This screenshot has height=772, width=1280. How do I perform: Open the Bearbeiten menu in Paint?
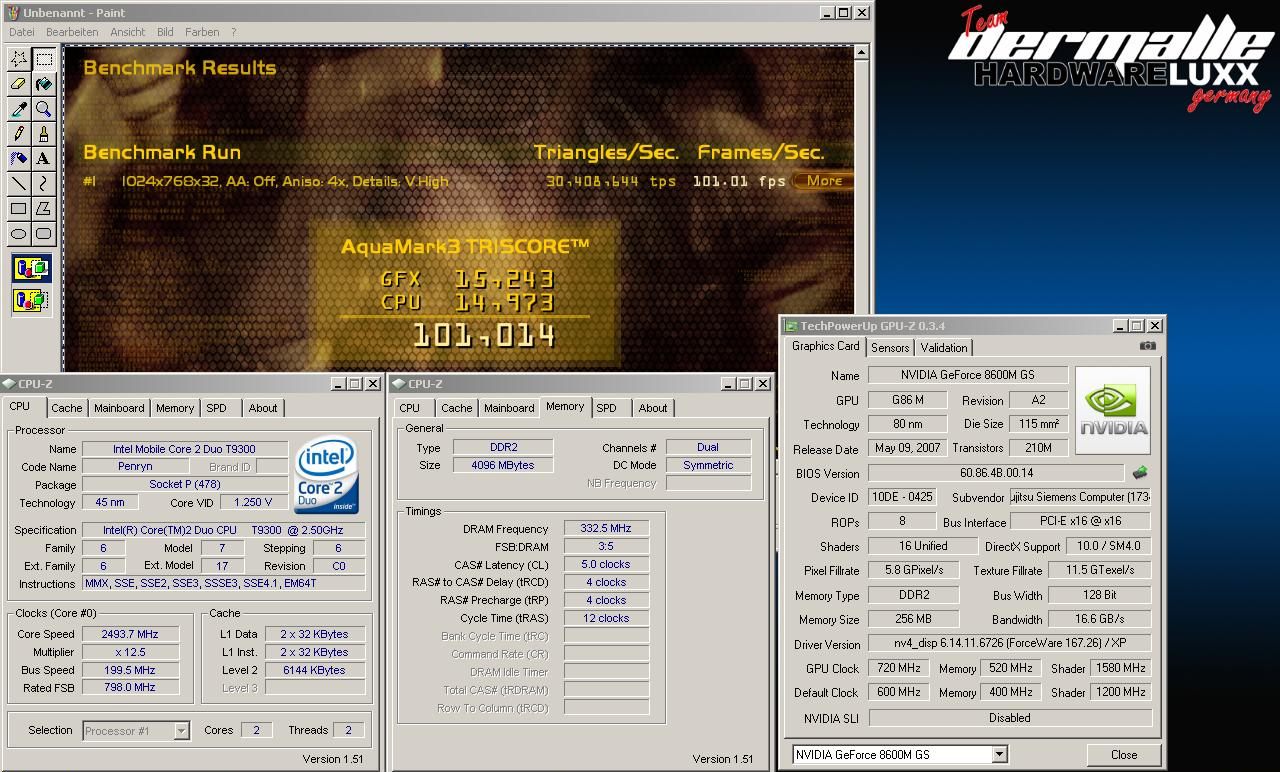click(x=72, y=32)
